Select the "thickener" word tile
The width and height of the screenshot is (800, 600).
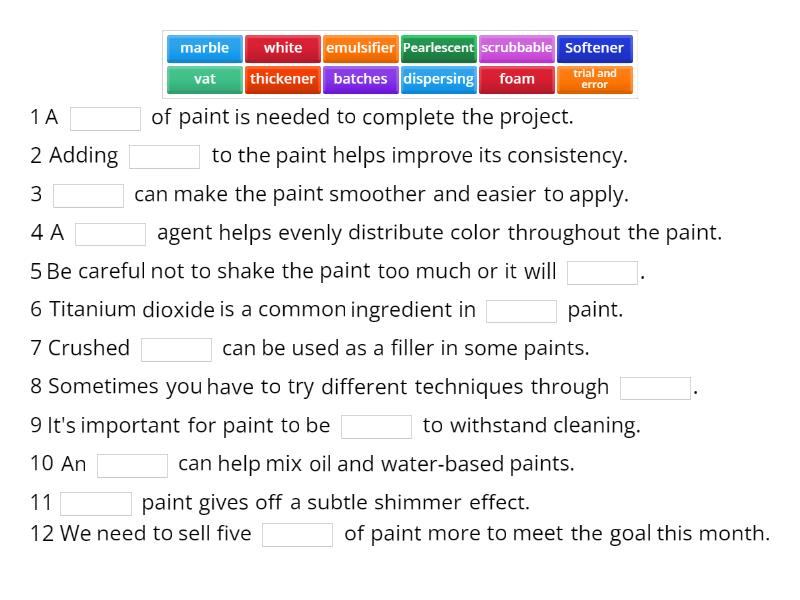point(282,78)
